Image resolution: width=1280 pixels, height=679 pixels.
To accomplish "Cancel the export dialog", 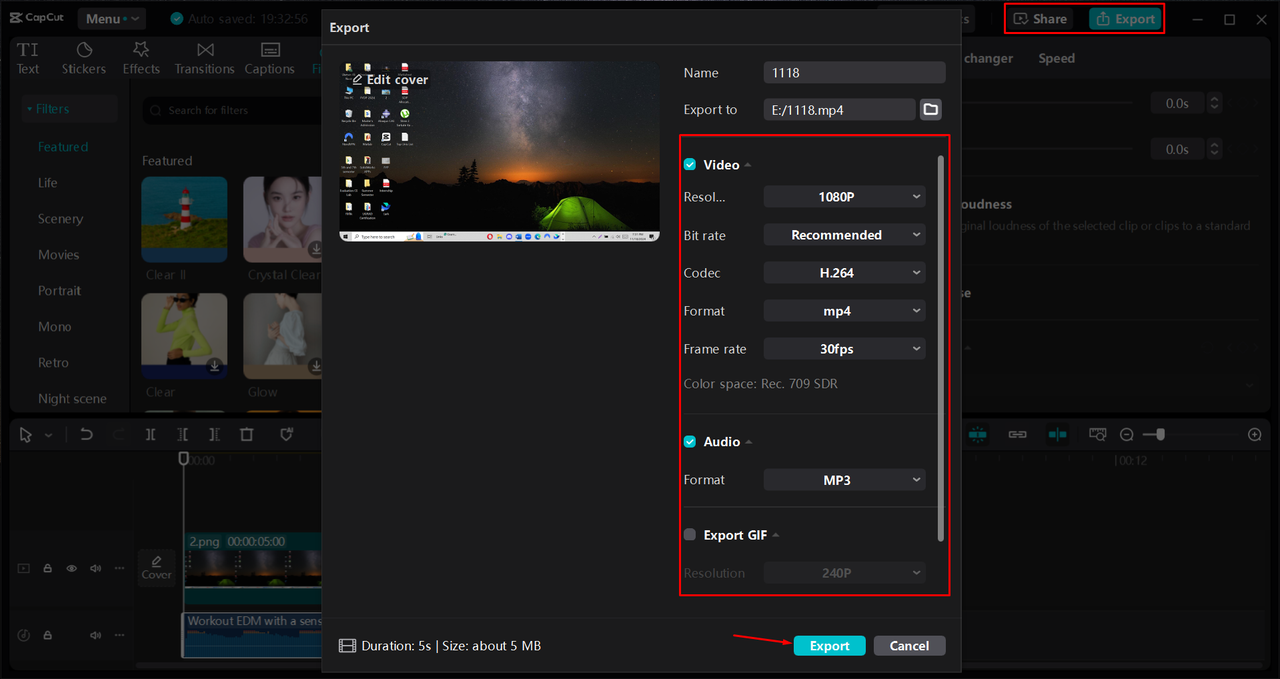I will coord(909,646).
